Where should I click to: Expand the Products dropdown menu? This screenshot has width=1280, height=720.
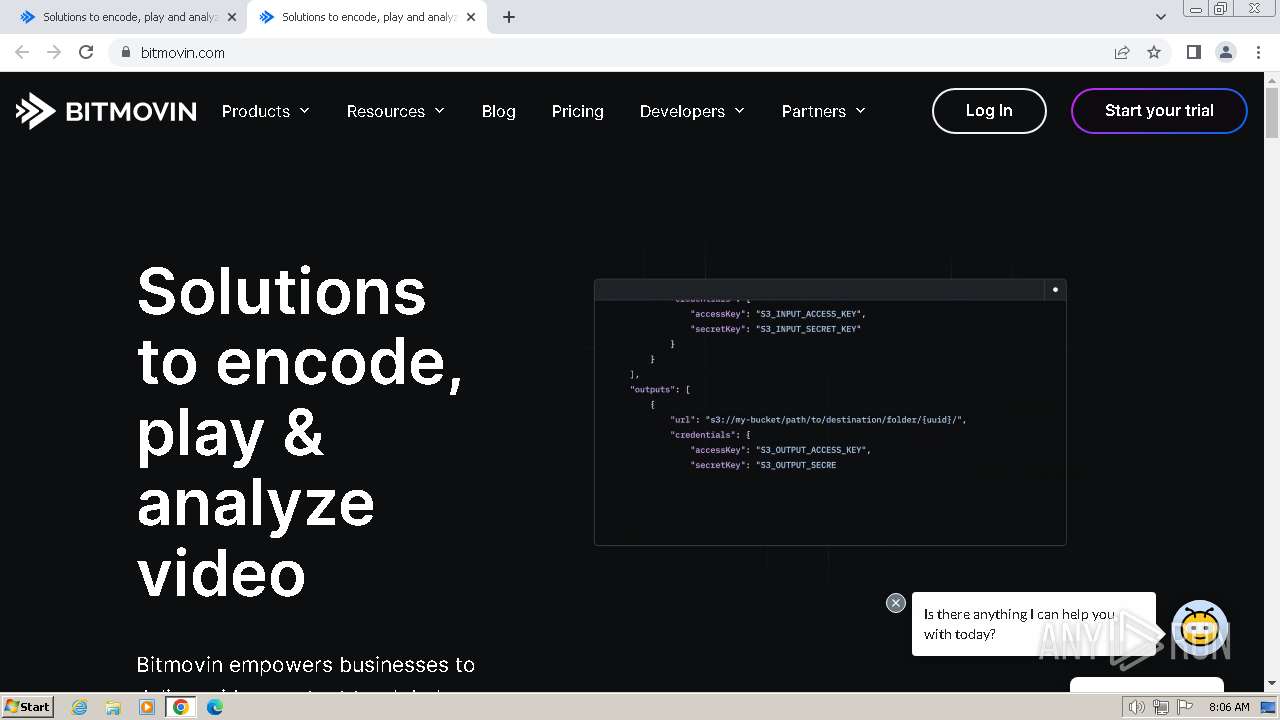[x=266, y=111]
